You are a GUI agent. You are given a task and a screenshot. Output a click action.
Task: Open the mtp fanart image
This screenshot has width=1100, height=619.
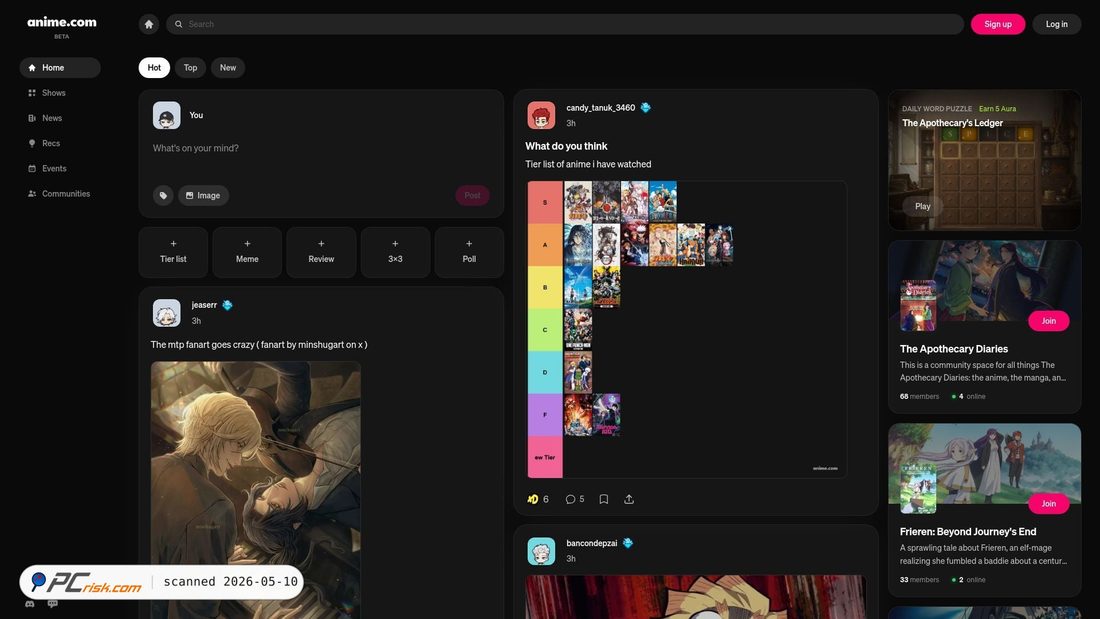pos(256,490)
